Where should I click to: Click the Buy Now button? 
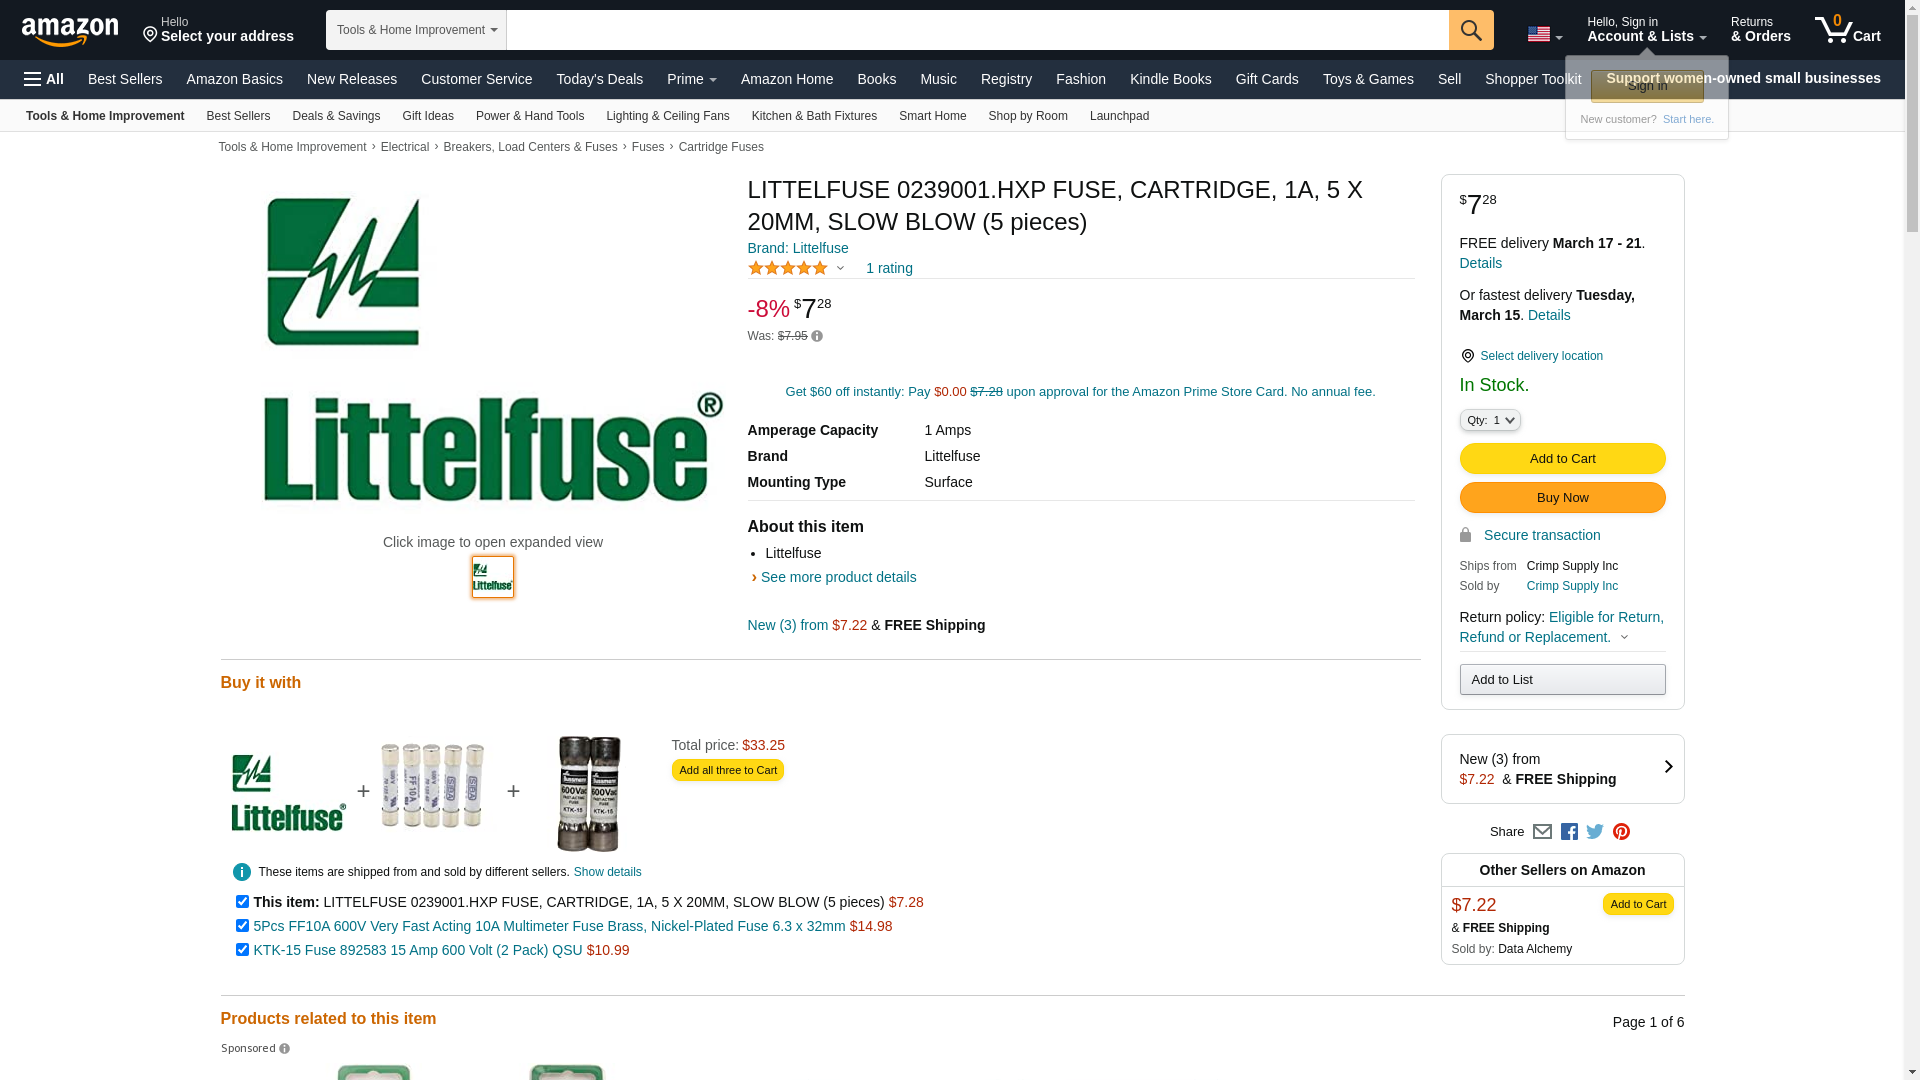point(1562,498)
